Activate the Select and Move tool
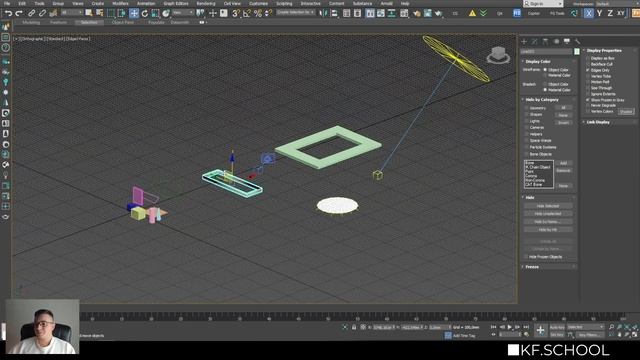The height and width of the screenshot is (360, 640). 133,13
